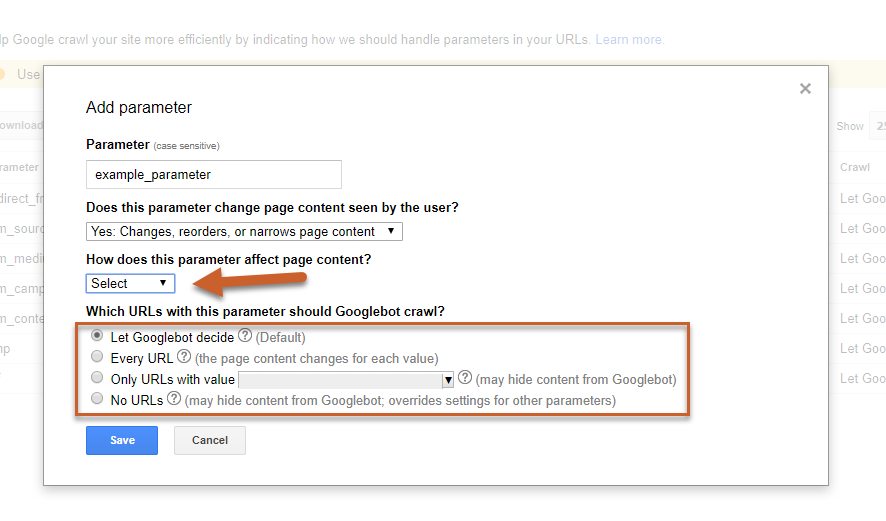Click the Download button behind the dialog
Screen dimensions: 886x521
pyautogui.click(x=21, y=125)
